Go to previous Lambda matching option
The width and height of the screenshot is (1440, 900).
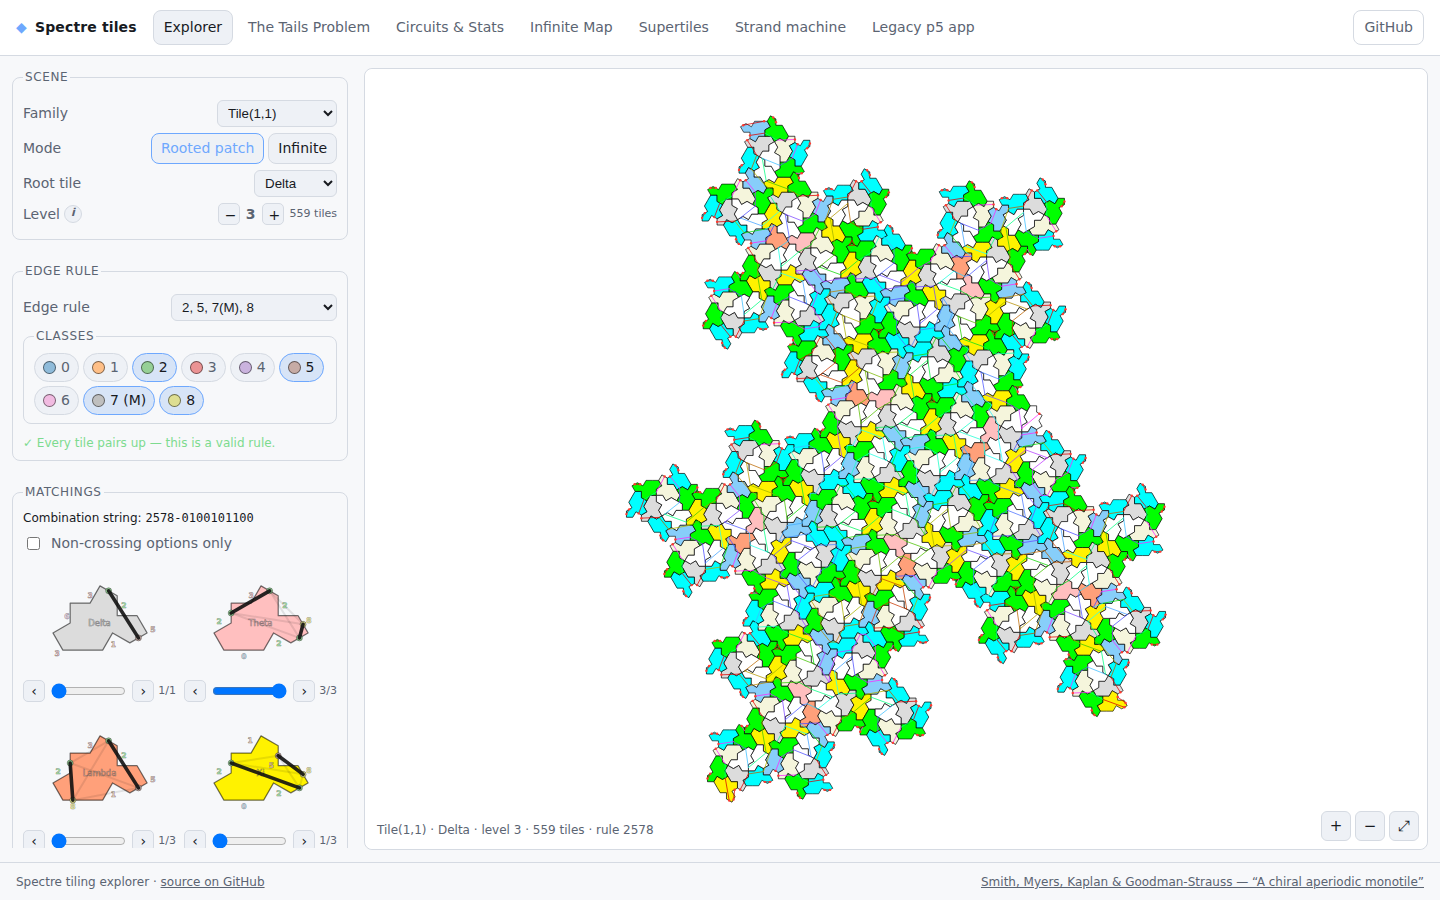(34, 841)
